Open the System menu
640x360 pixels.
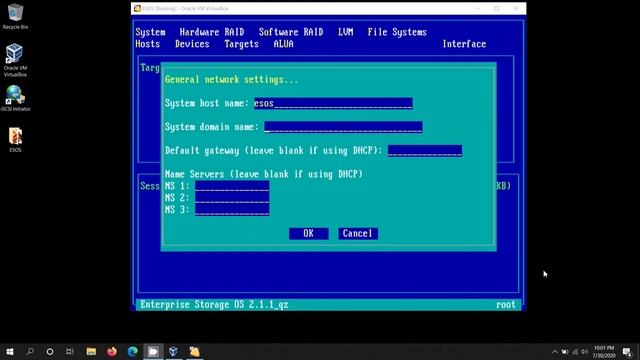coord(151,32)
